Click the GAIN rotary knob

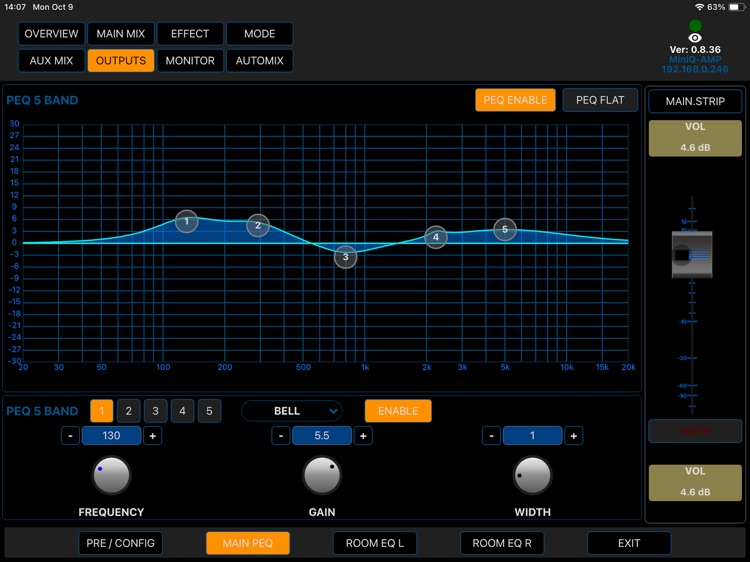click(x=322, y=475)
